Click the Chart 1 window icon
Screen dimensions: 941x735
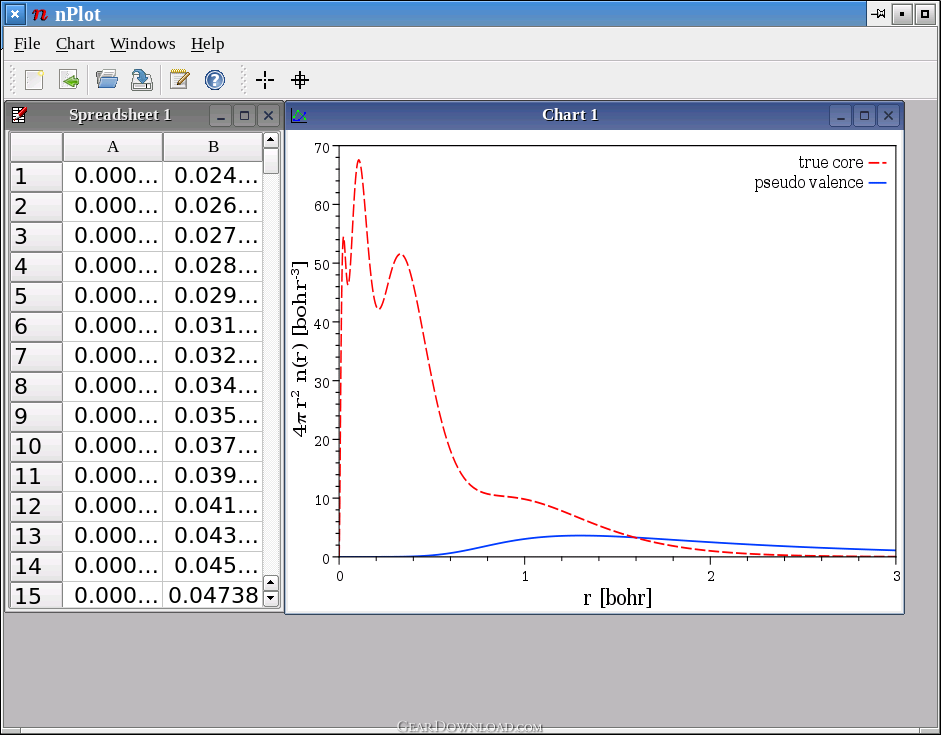point(299,115)
